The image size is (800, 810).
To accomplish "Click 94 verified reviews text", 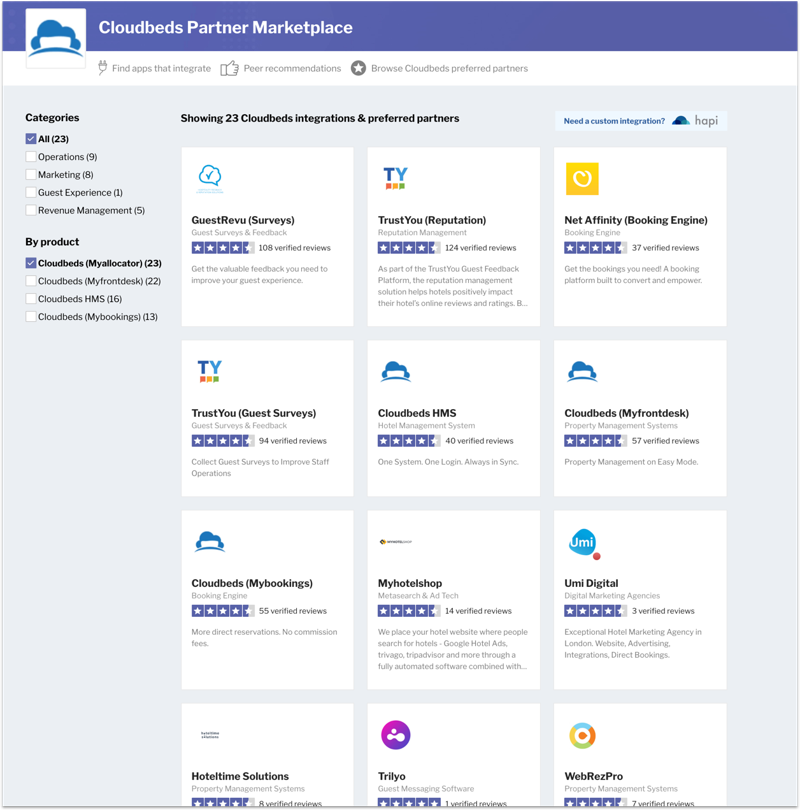I will (293, 441).
